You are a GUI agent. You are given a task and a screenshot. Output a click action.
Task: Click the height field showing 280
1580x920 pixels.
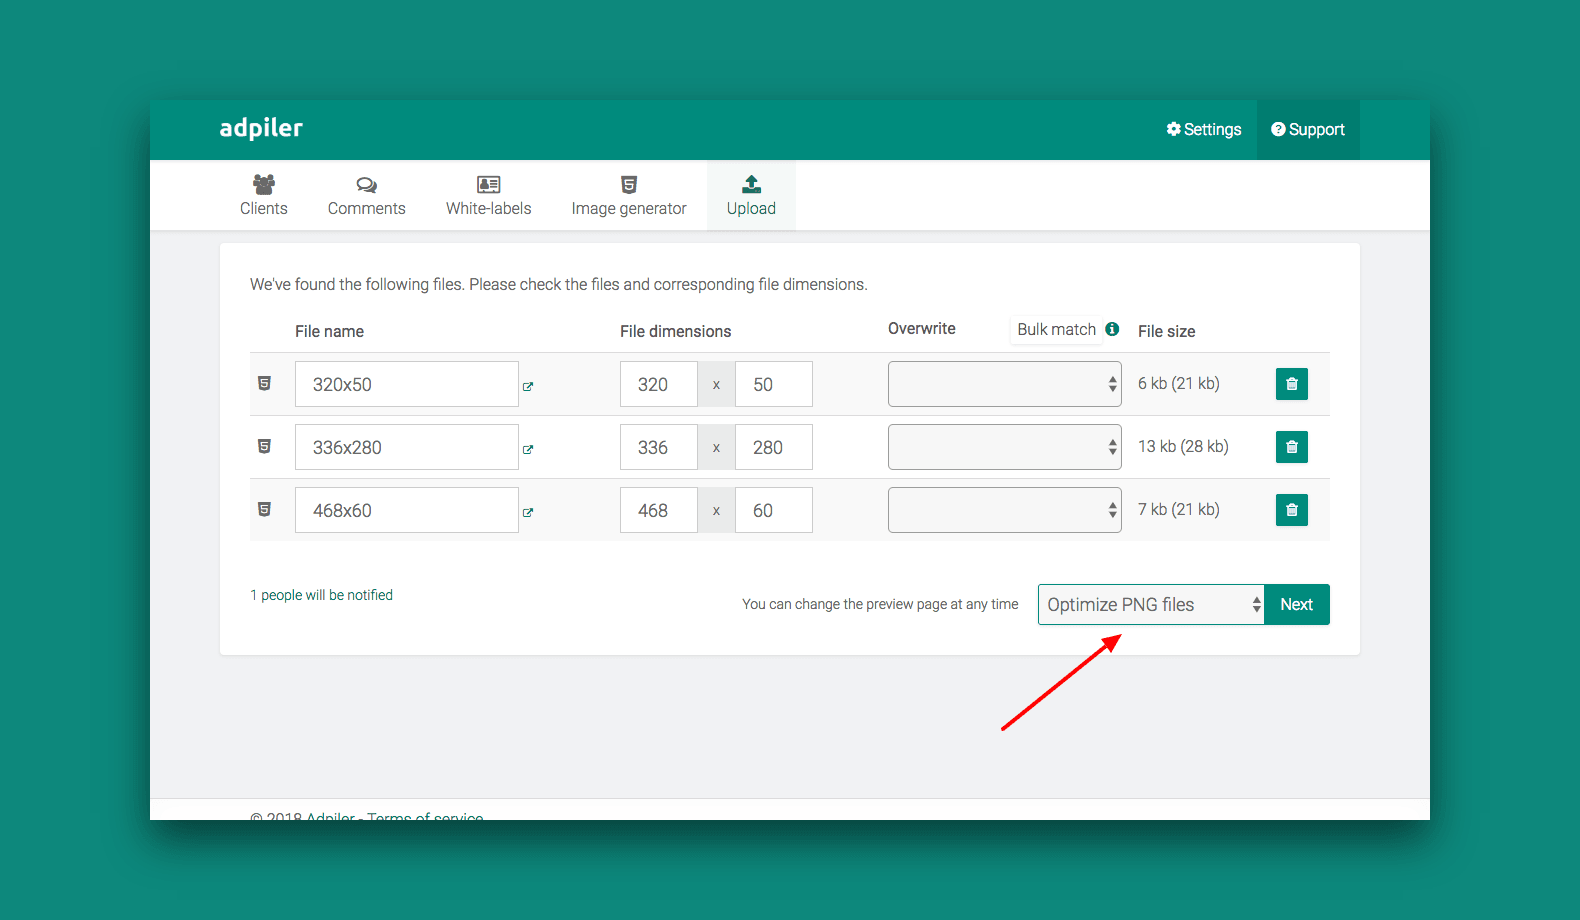coord(774,447)
